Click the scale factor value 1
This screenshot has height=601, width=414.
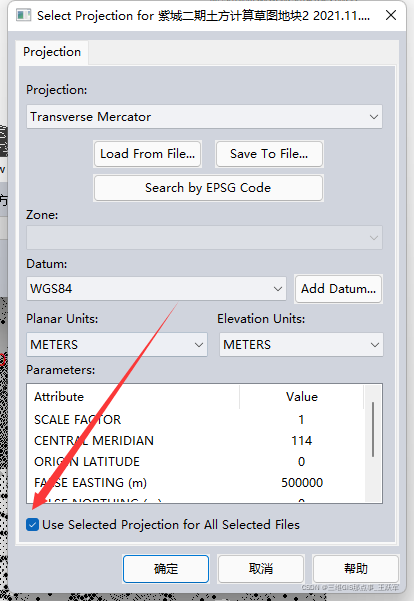(x=301, y=420)
